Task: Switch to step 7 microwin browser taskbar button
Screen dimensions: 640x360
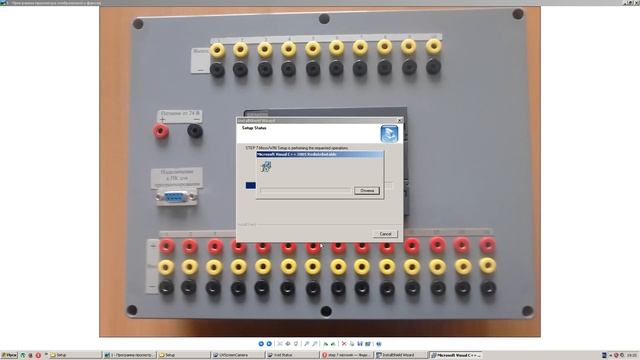Action: click(x=346, y=355)
